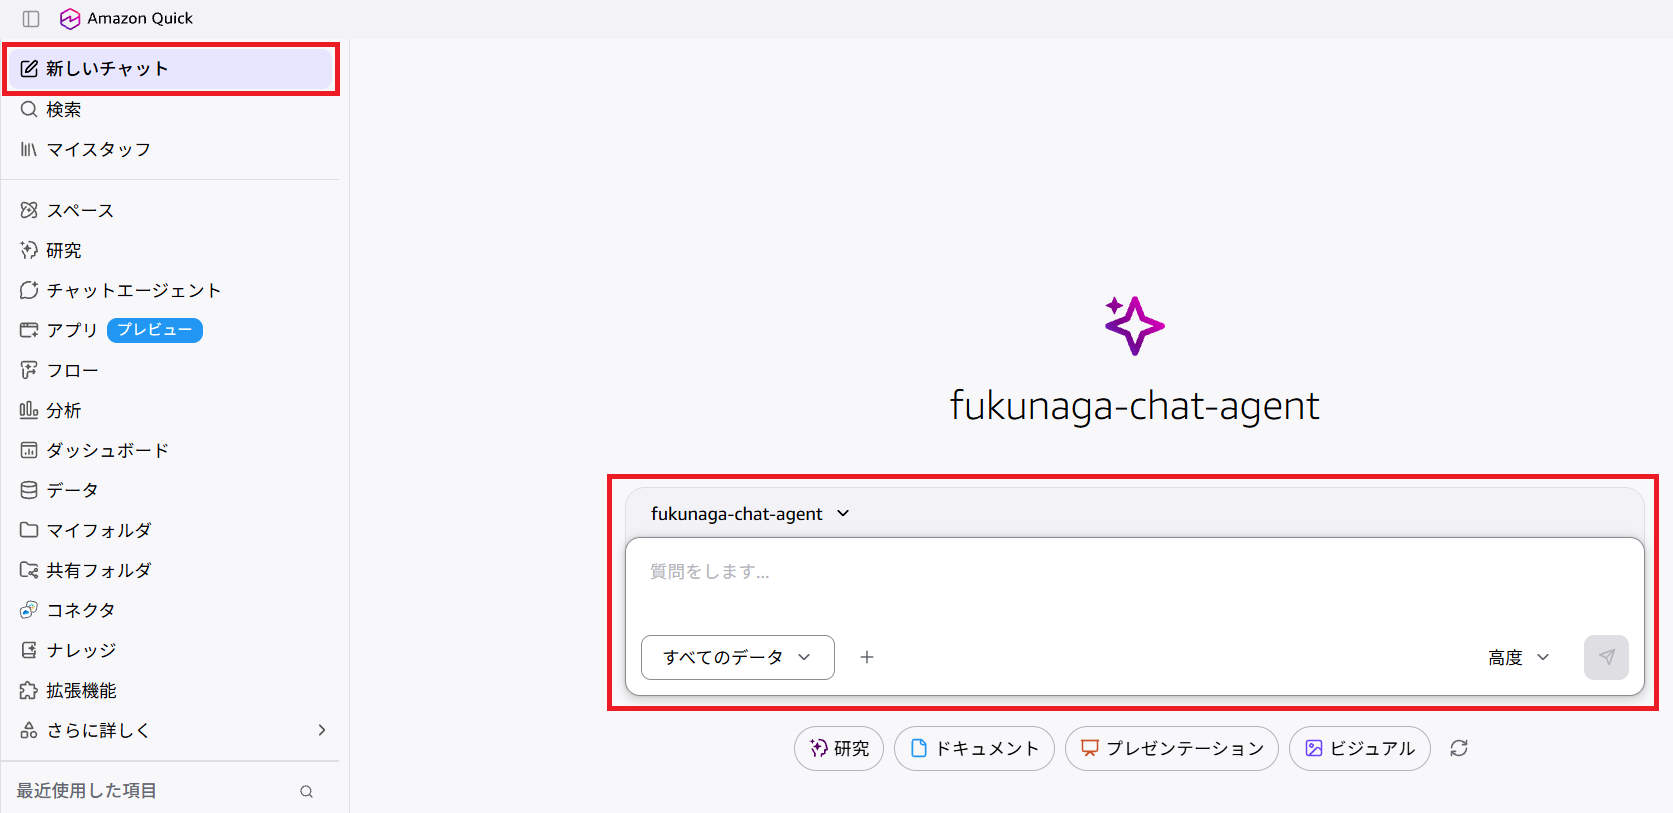This screenshot has width=1673, height=813.
Task: Click the 新しいチャット compose icon
Action: tap(29, 69)
